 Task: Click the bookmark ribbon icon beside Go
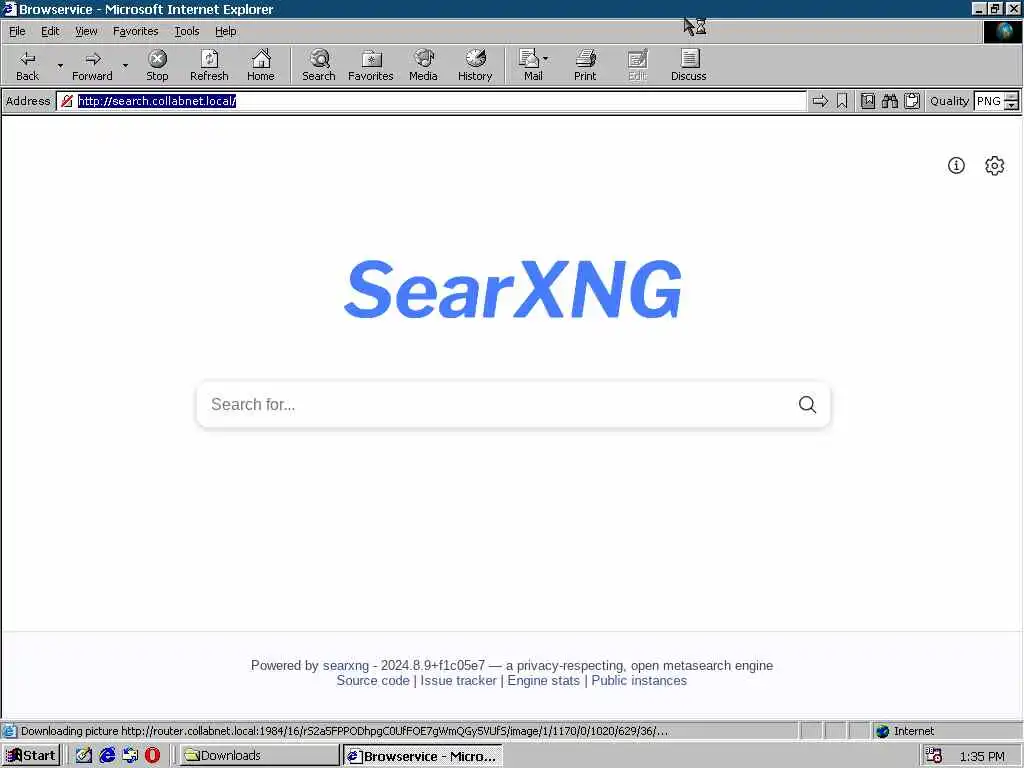[842, 101]
